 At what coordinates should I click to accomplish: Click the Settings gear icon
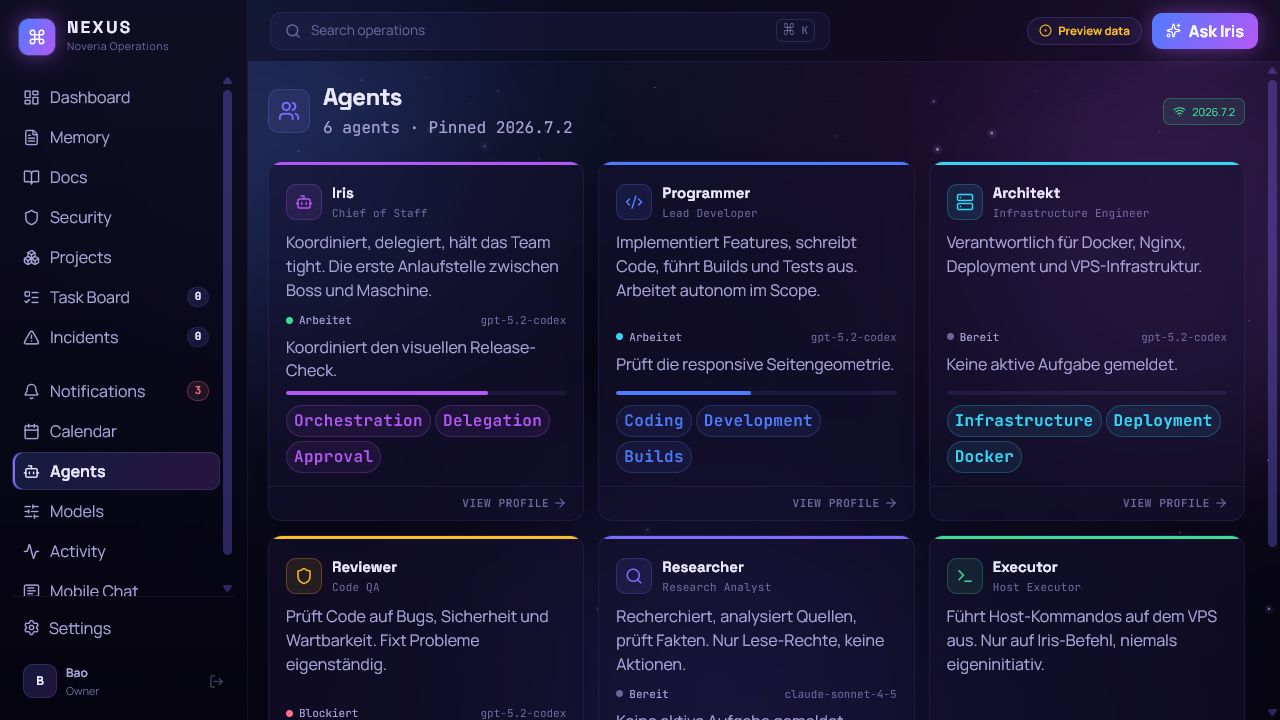coord(31,628)
